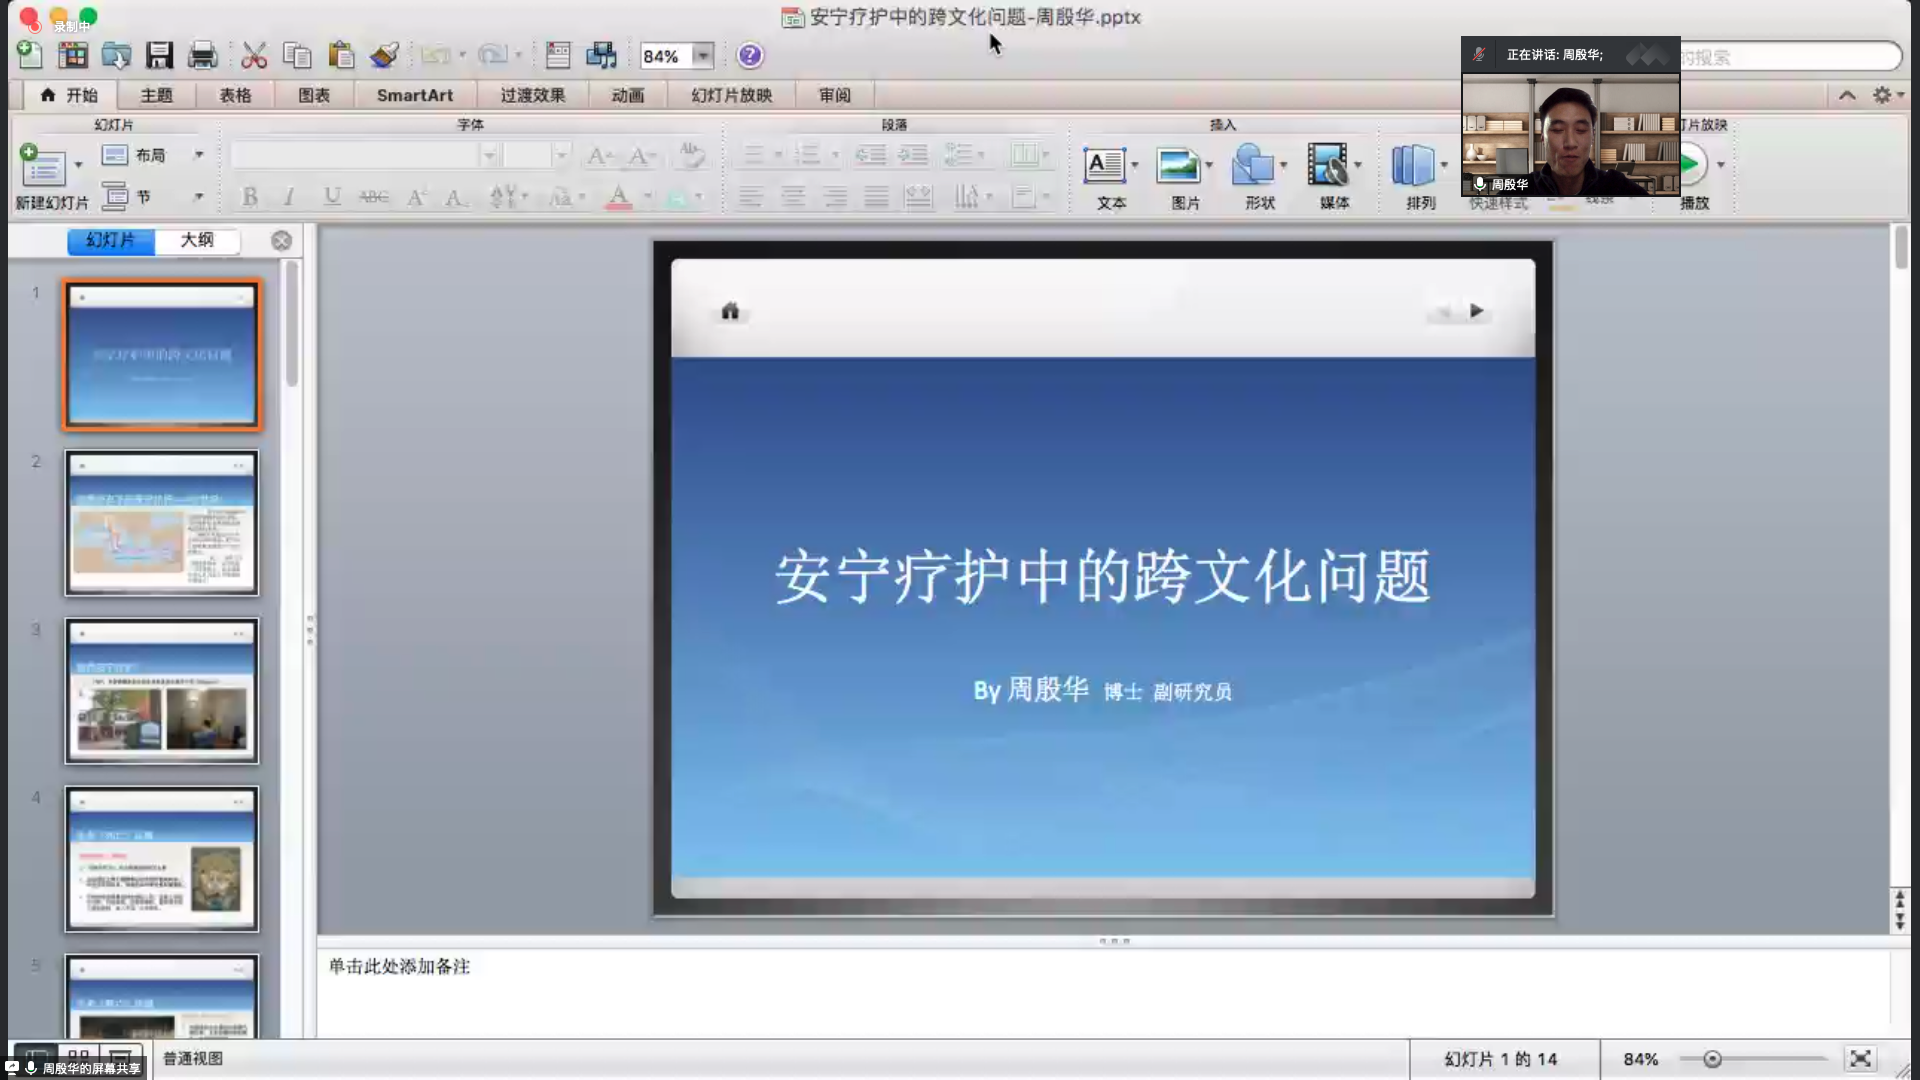Click the Cut scissors icon
1920x1080 pixels.
(254, 55)
